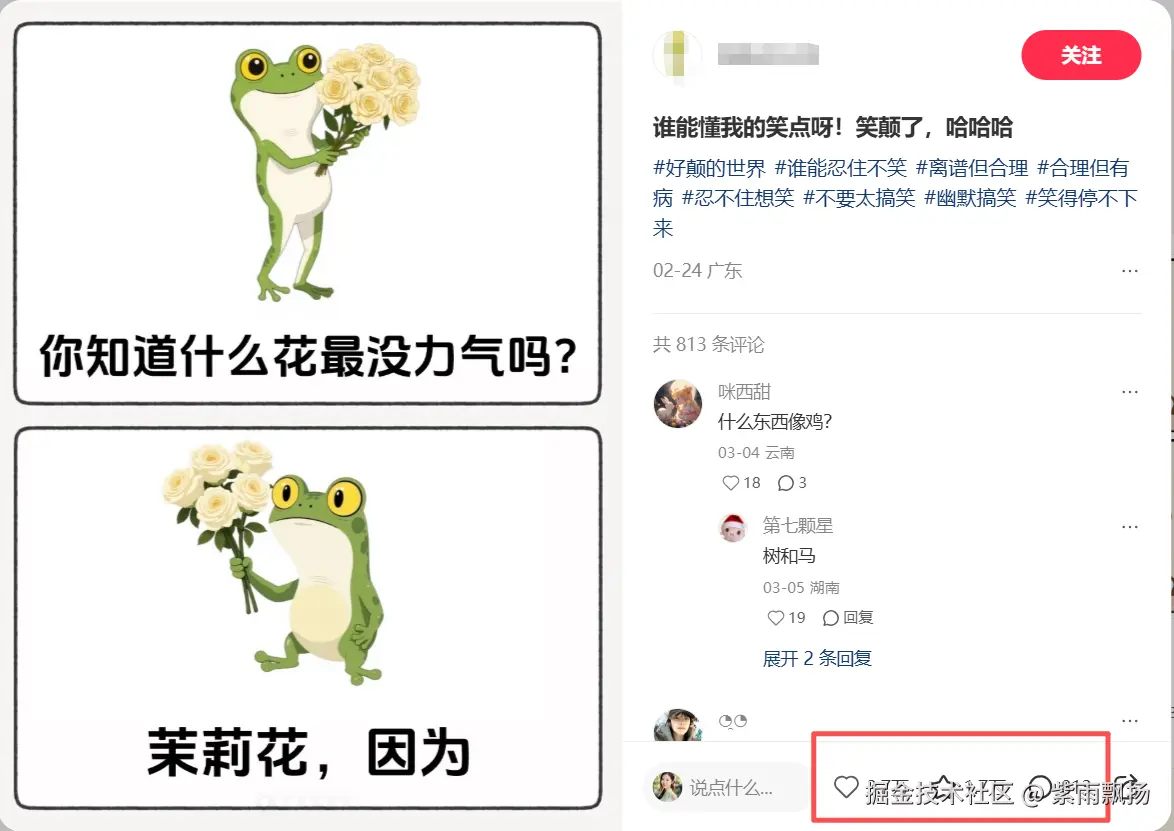Reply to 第七颗星 via 回复 icon
1174x831 pixels.
(x=848, y=618)
